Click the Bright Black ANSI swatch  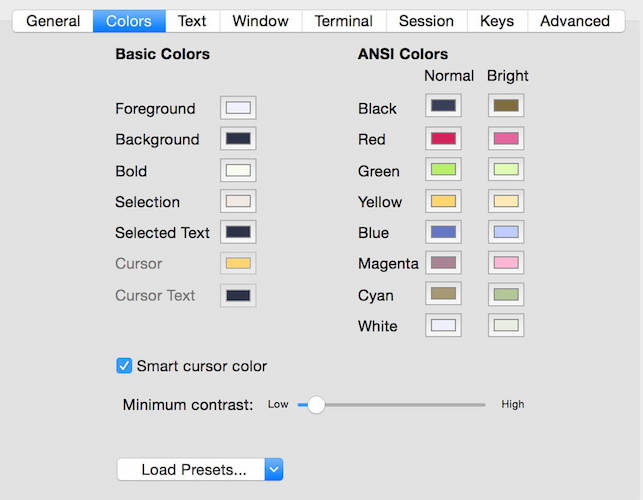[x=506, y=106]
